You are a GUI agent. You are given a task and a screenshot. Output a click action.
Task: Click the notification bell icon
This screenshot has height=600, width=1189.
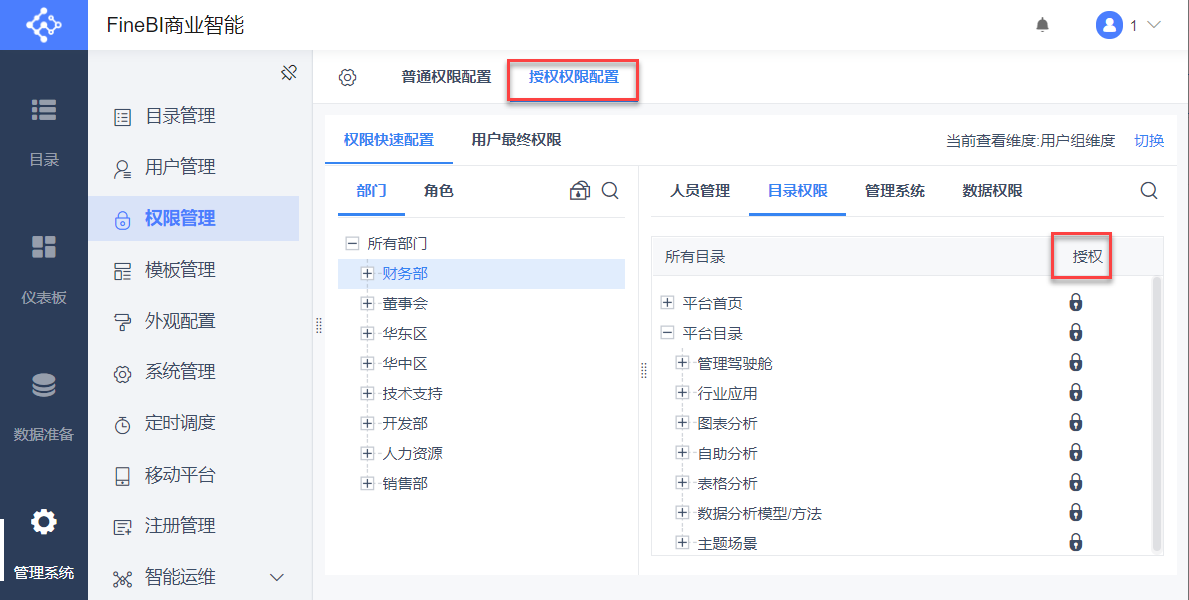pyautogui.click(x=1042, y=25)
